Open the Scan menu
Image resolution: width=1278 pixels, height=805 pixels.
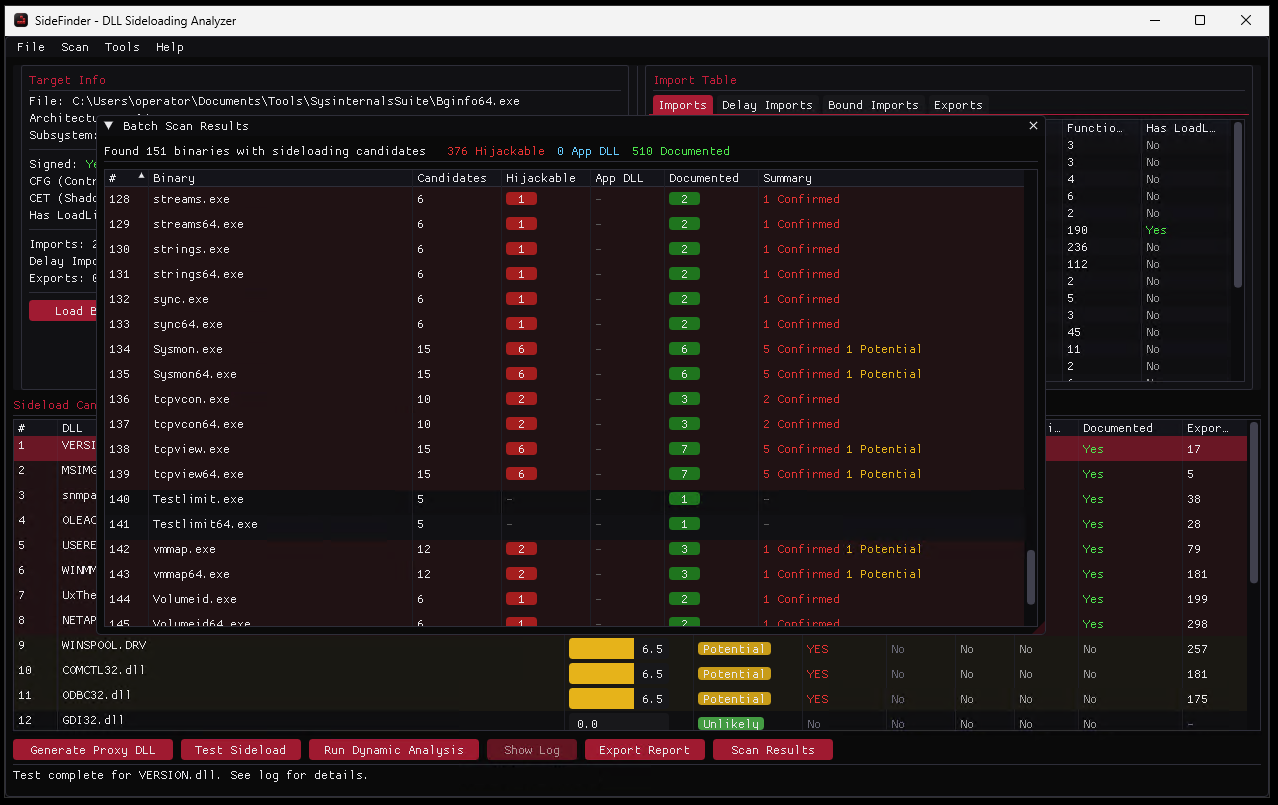point(75,47)
